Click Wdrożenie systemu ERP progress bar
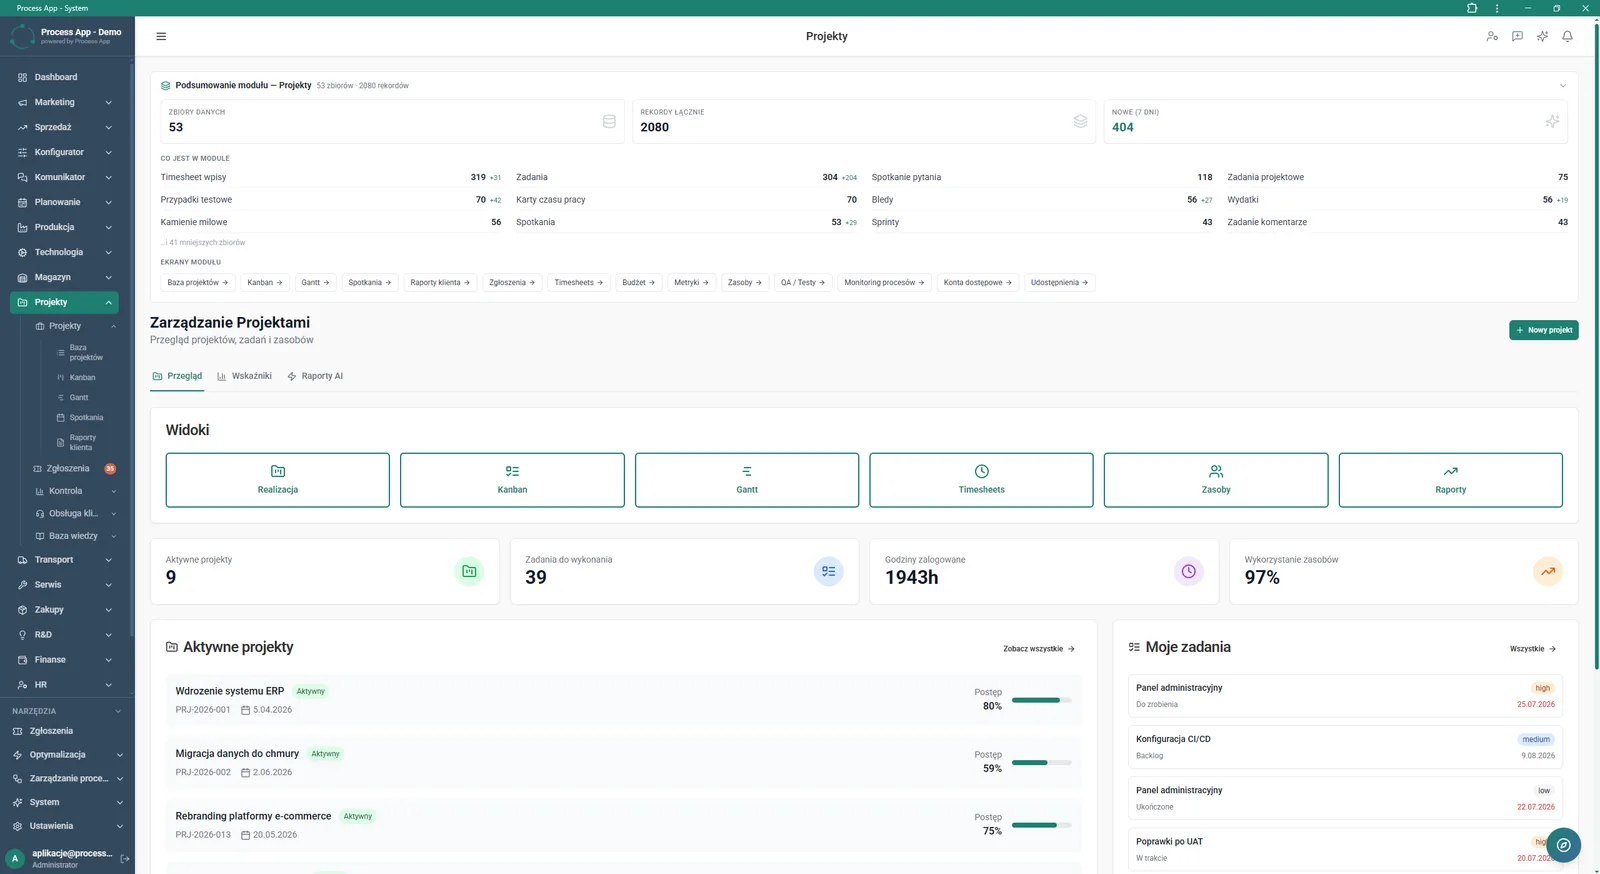Viewport: 1600px width, 874px height. (1041, 700)
